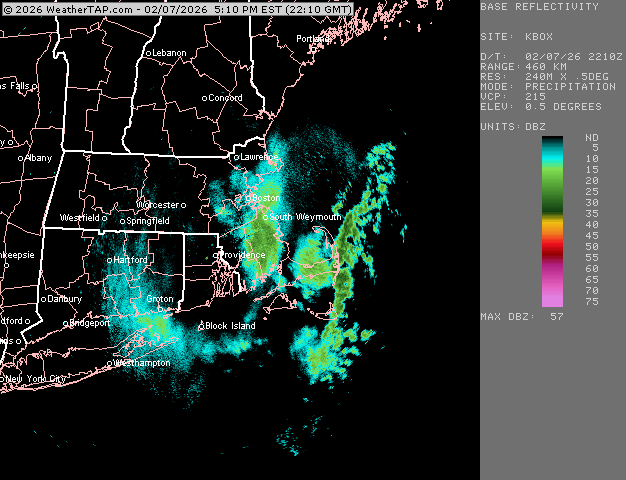Click the Providence city marker circle
This screenshot has width=626, height=480.
coord(217,255)
